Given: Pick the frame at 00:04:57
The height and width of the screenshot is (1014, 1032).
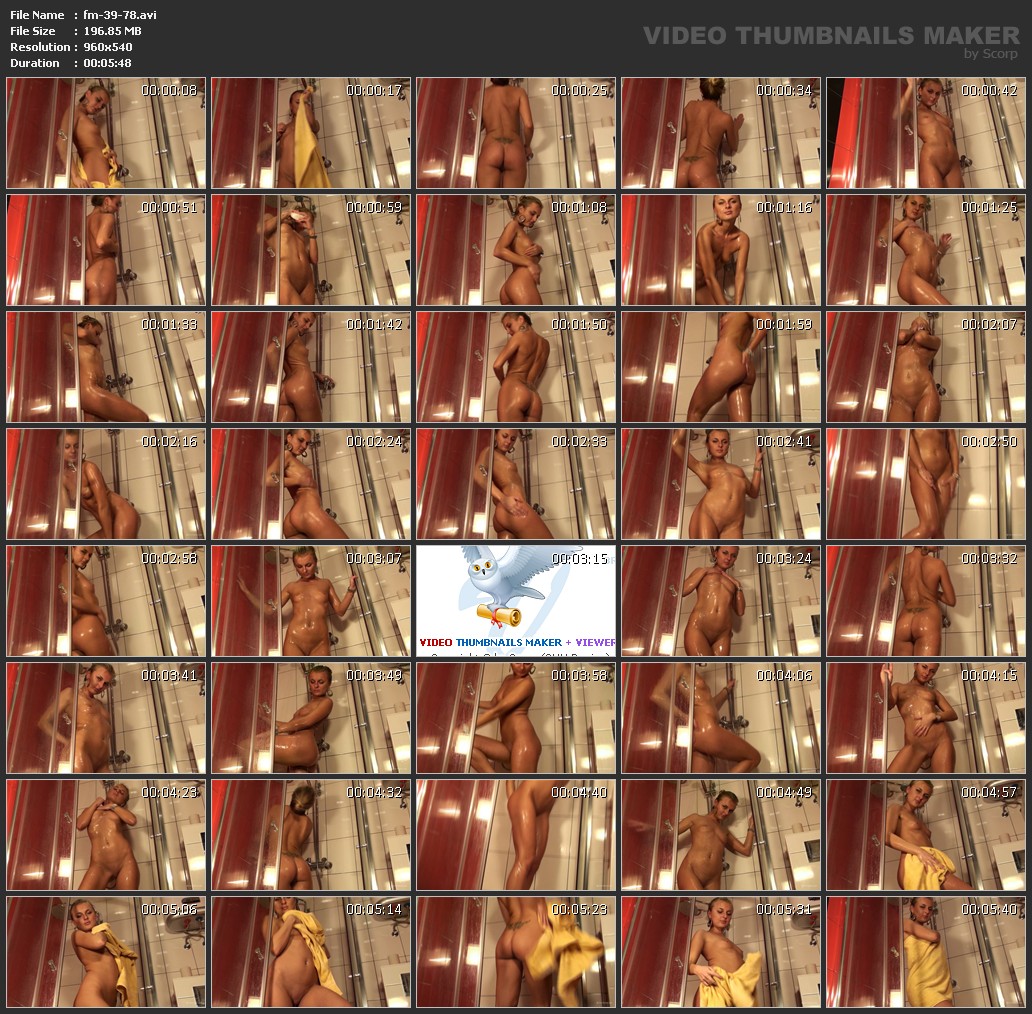Looking at the screenshot, I should (925, 834).
